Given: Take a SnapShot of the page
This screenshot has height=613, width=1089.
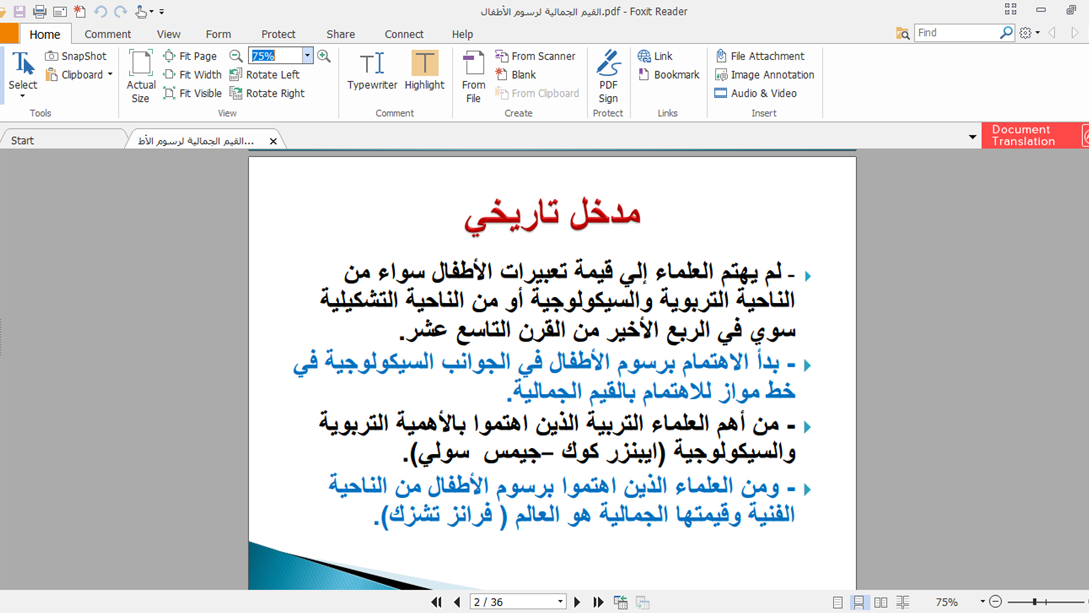Looking at the screenshot, I should [x=76, y=56].
